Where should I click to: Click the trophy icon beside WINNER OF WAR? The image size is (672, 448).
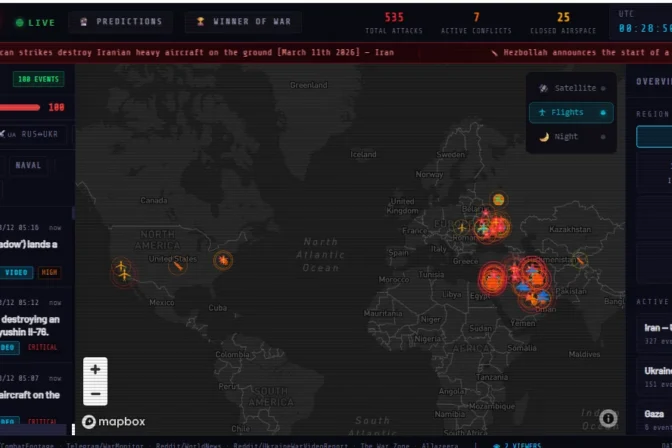(200, 21)
